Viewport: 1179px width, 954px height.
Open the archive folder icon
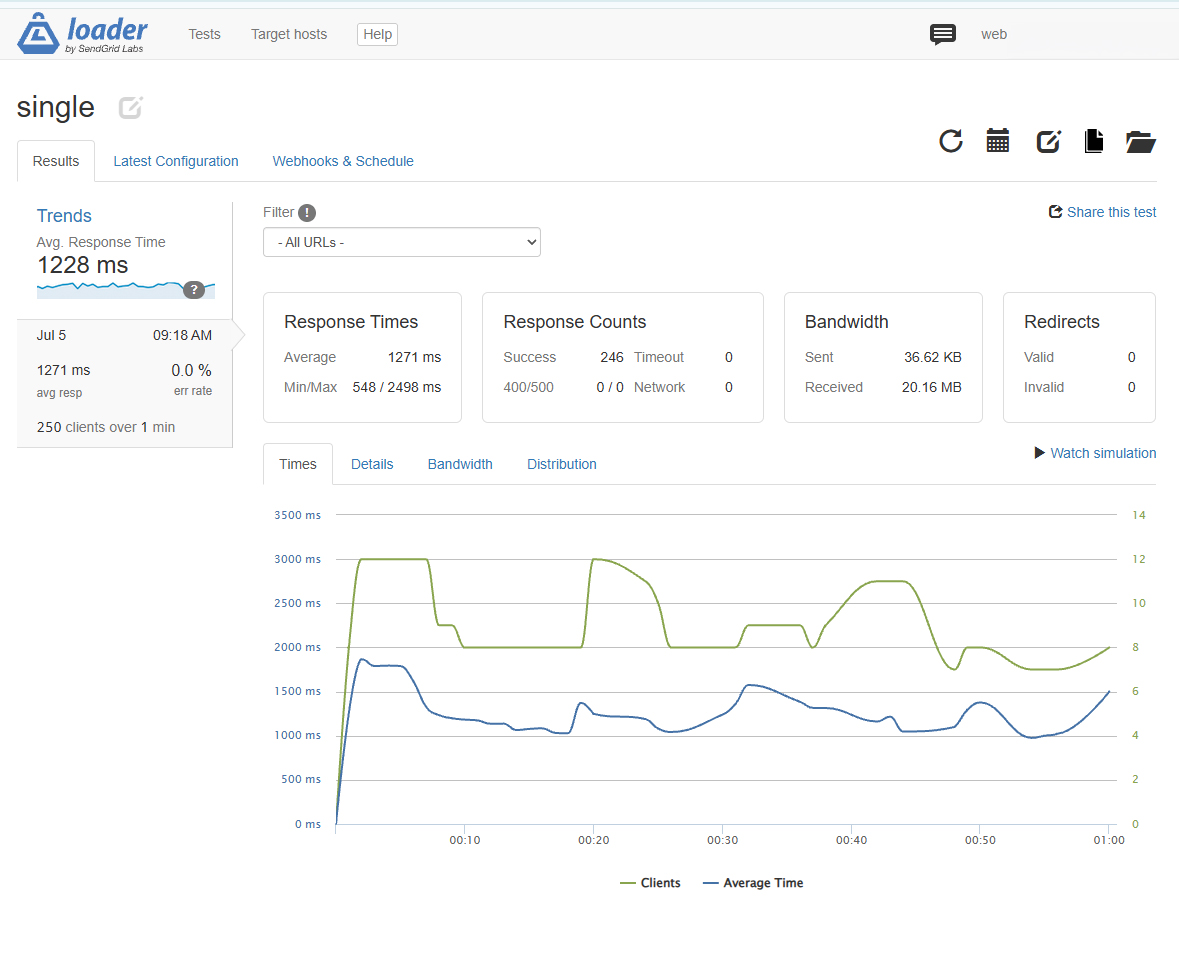(1141, 141)
